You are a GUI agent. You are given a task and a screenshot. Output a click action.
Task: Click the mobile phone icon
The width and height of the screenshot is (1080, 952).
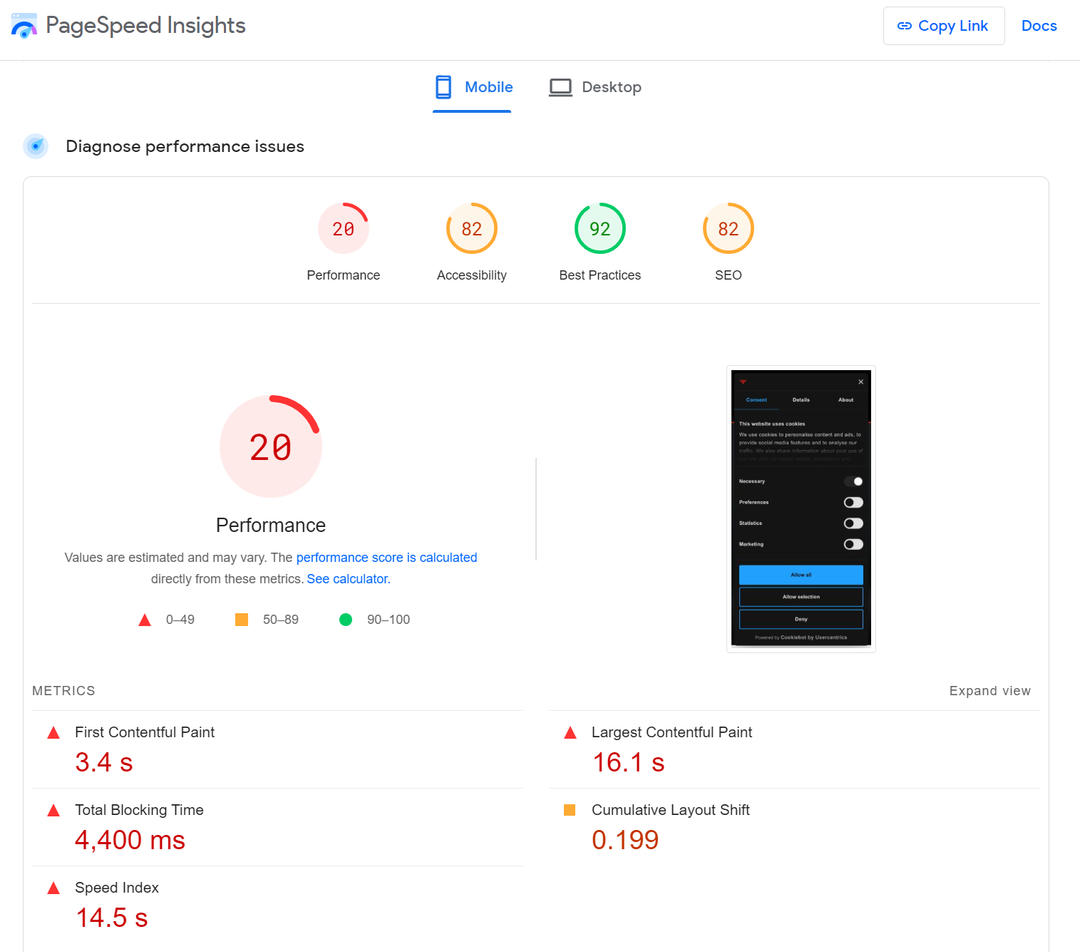click(x=444, y=87)
